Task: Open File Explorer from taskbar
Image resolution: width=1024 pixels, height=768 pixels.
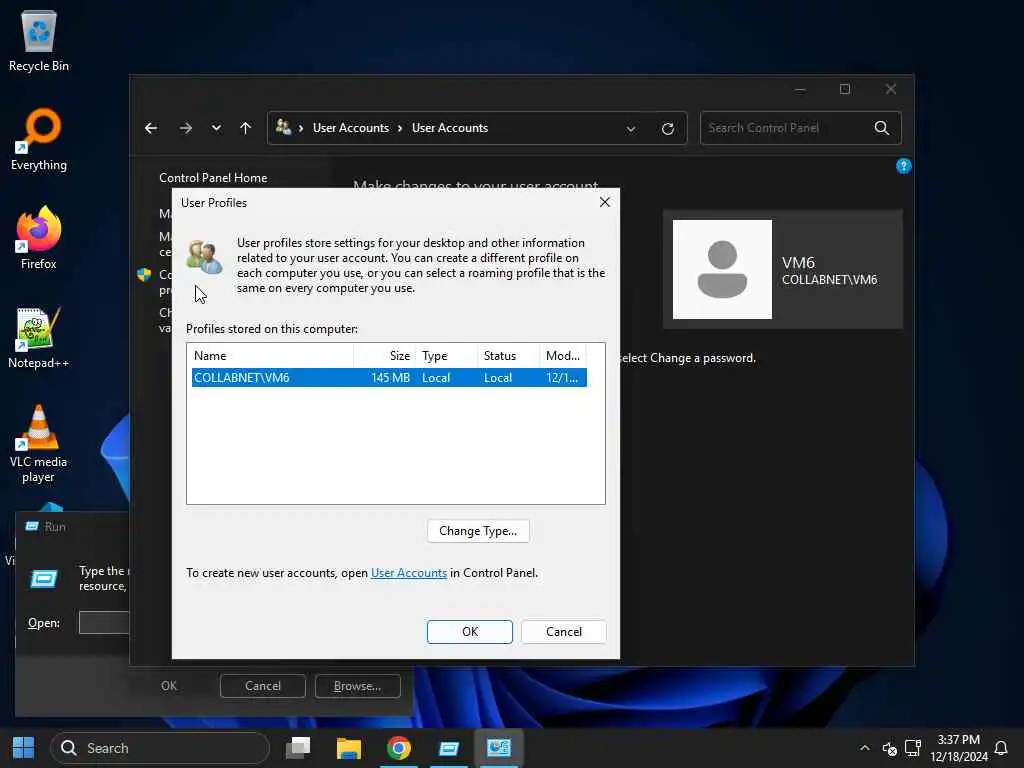Action: (349, 748)
